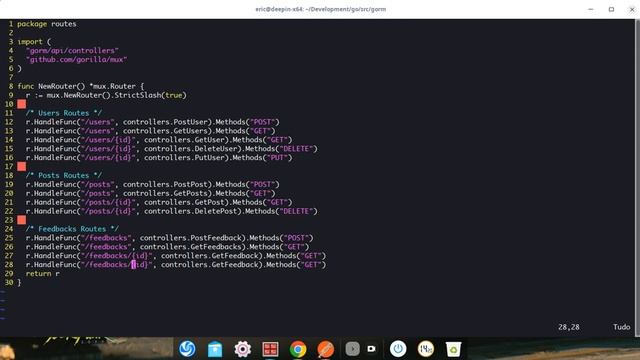
Task: Launch Google Chrome from the dock
Action: point(298,349)
